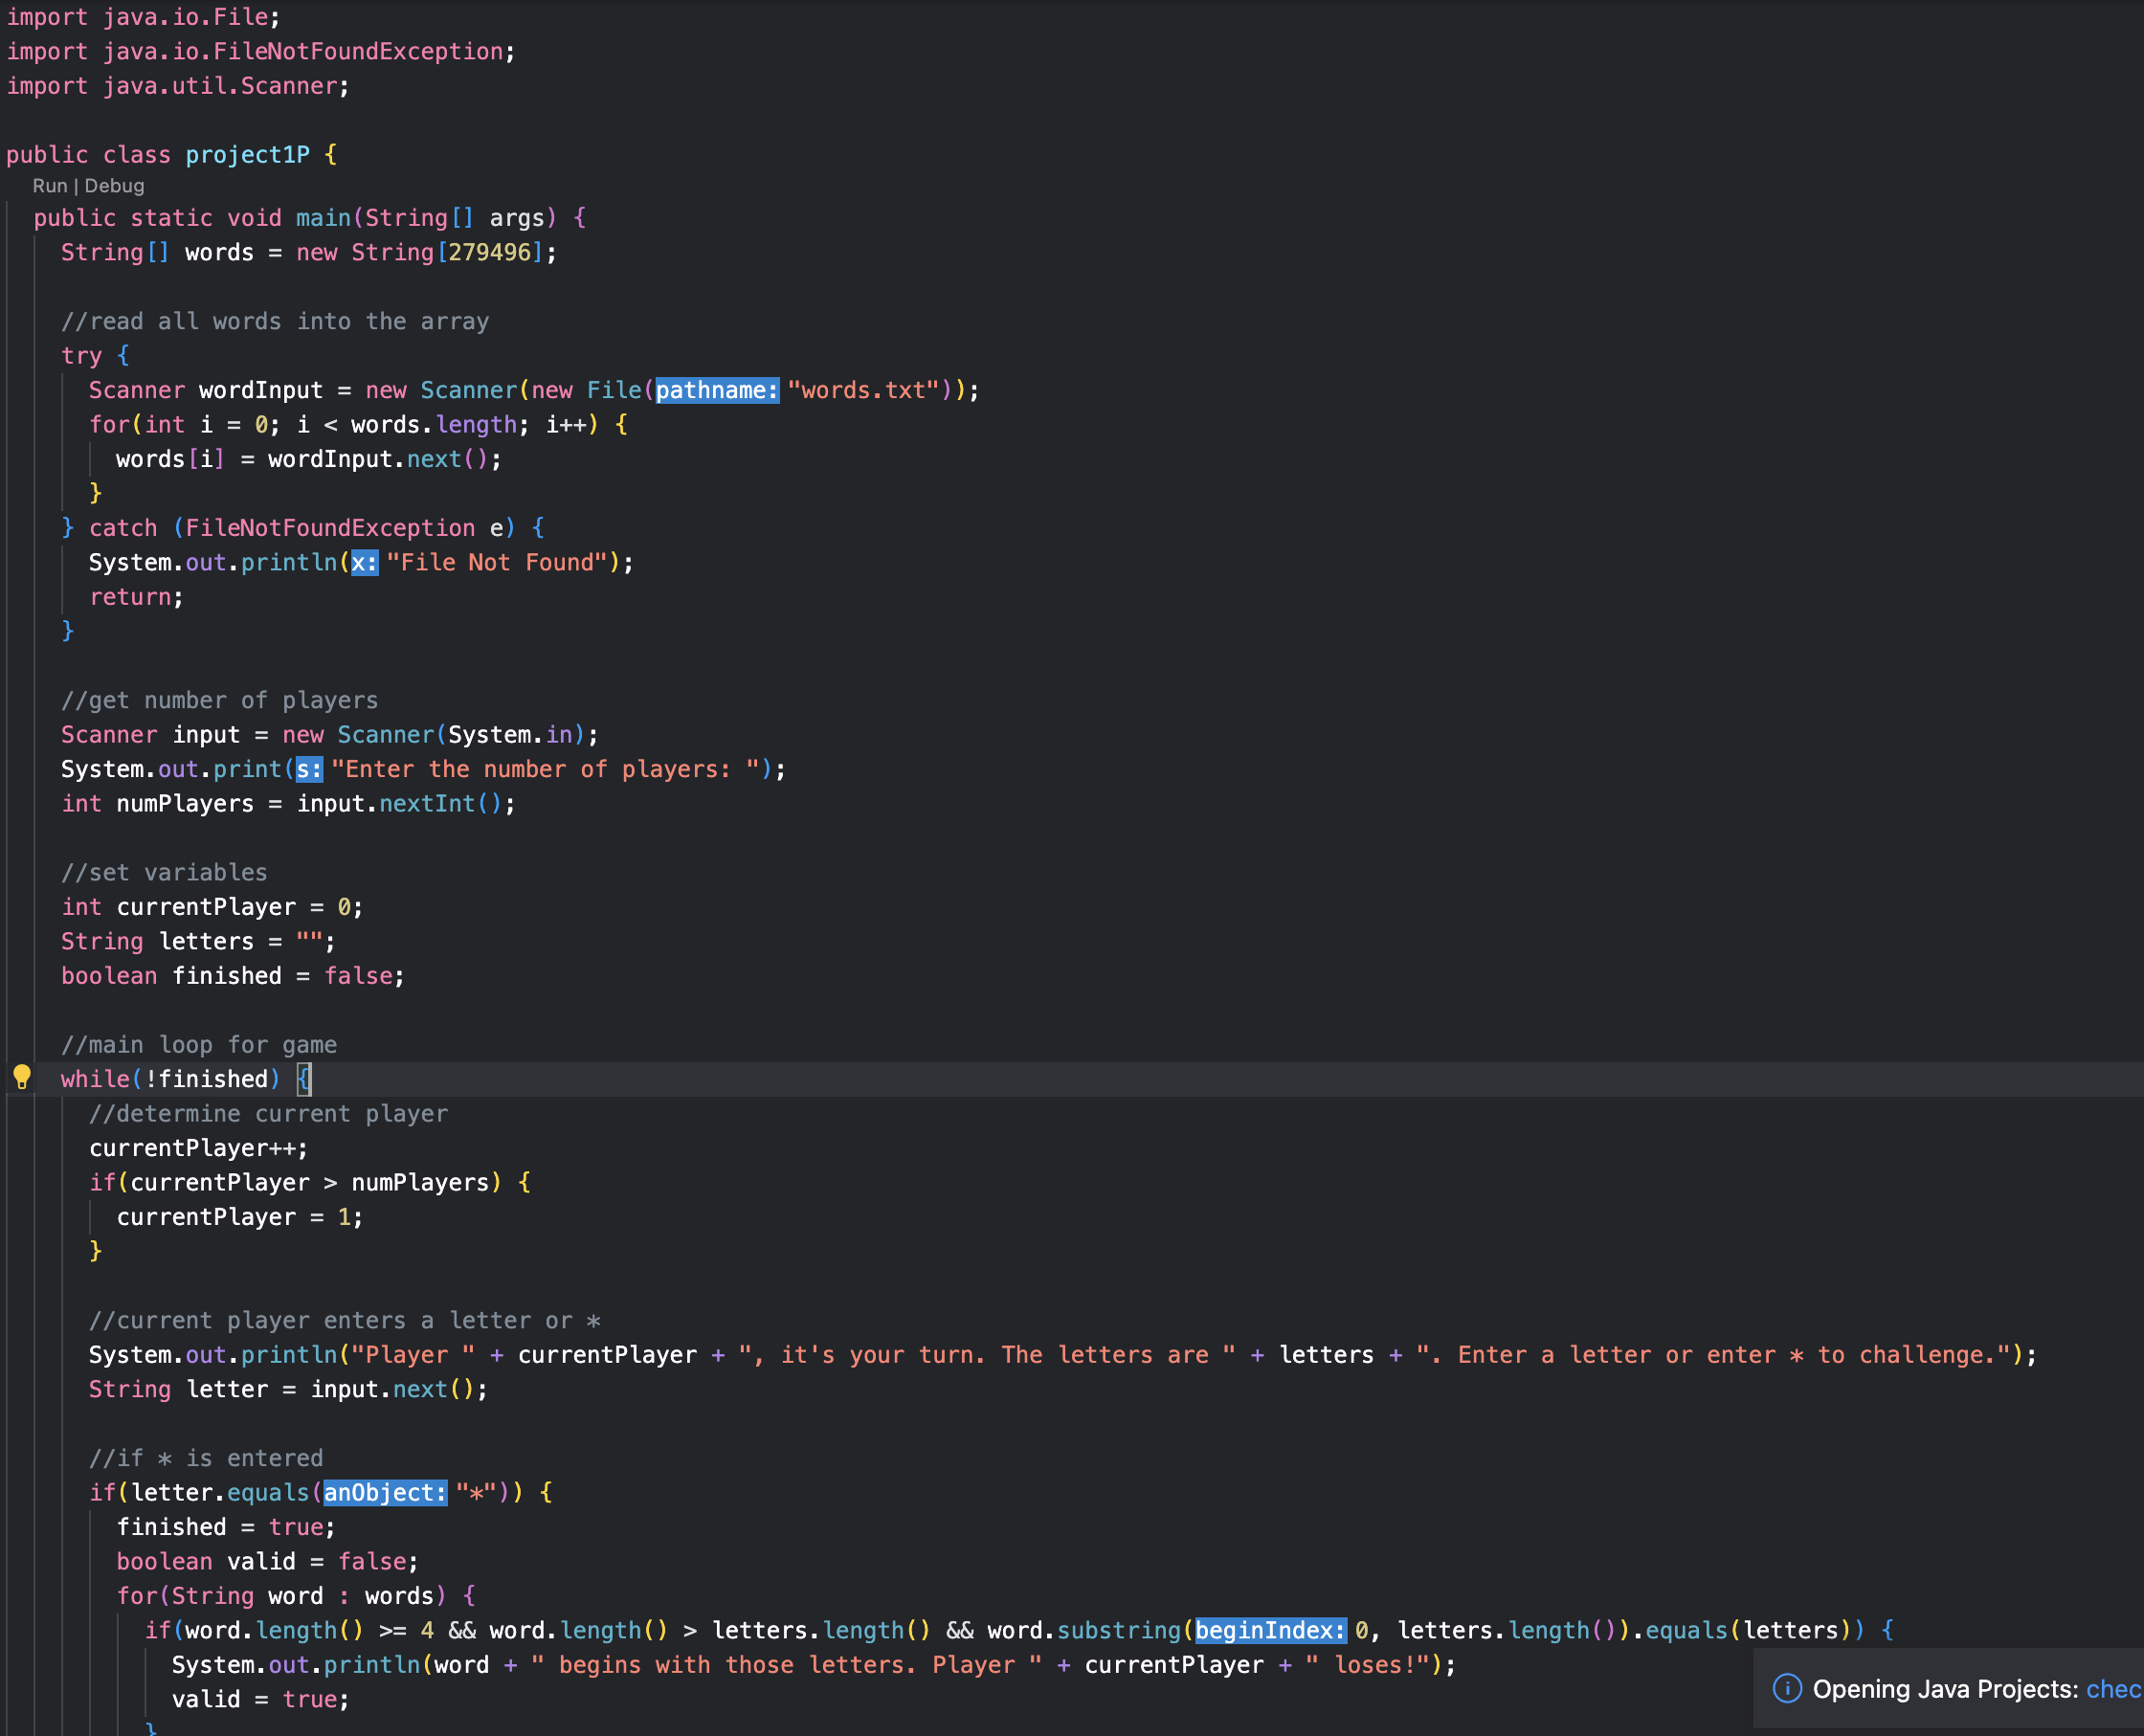Click the Debug code lens above main
Image resolution: width=2144 pixels, height=1736 pixels.
pyautogui.click(x=114, y=186)
